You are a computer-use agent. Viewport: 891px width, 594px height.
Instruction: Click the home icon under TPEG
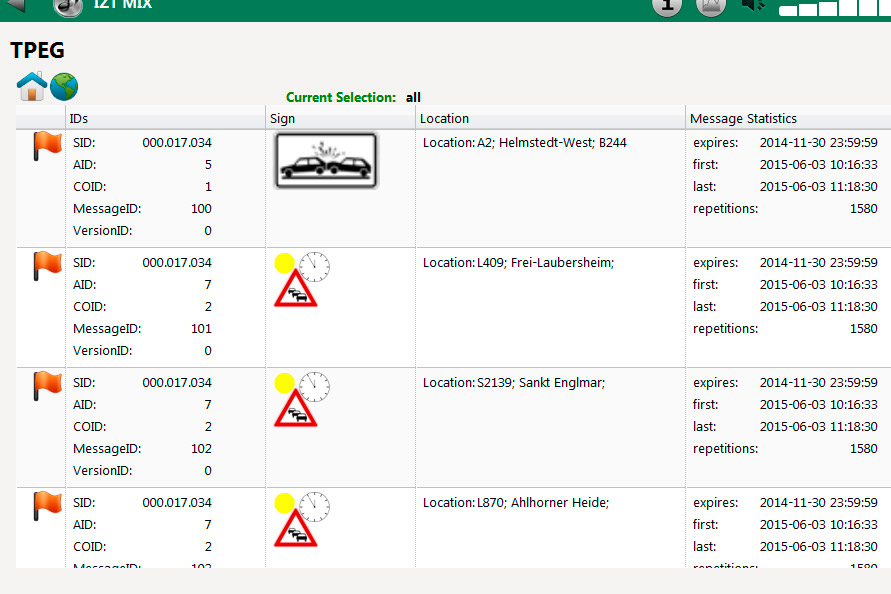pos(32,86)
